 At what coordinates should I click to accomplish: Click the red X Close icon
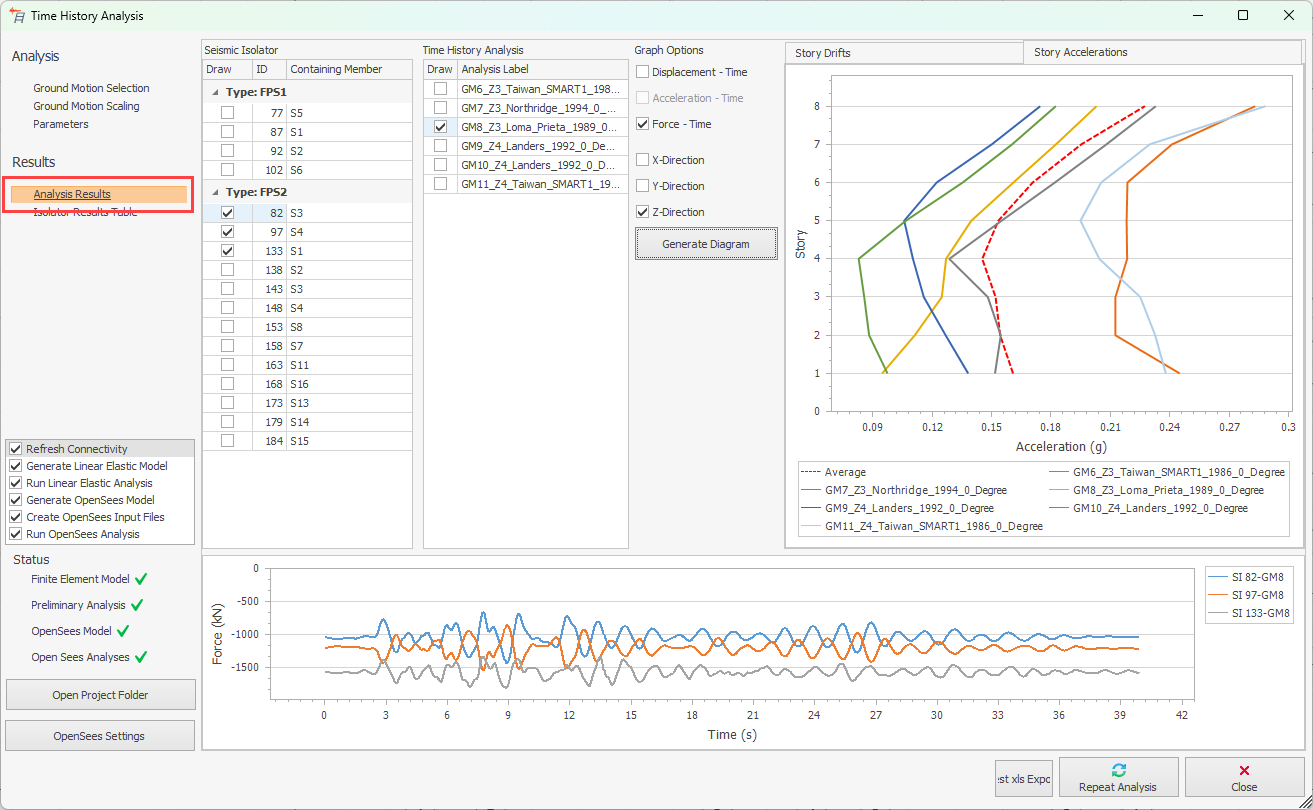coord(1244,770)
